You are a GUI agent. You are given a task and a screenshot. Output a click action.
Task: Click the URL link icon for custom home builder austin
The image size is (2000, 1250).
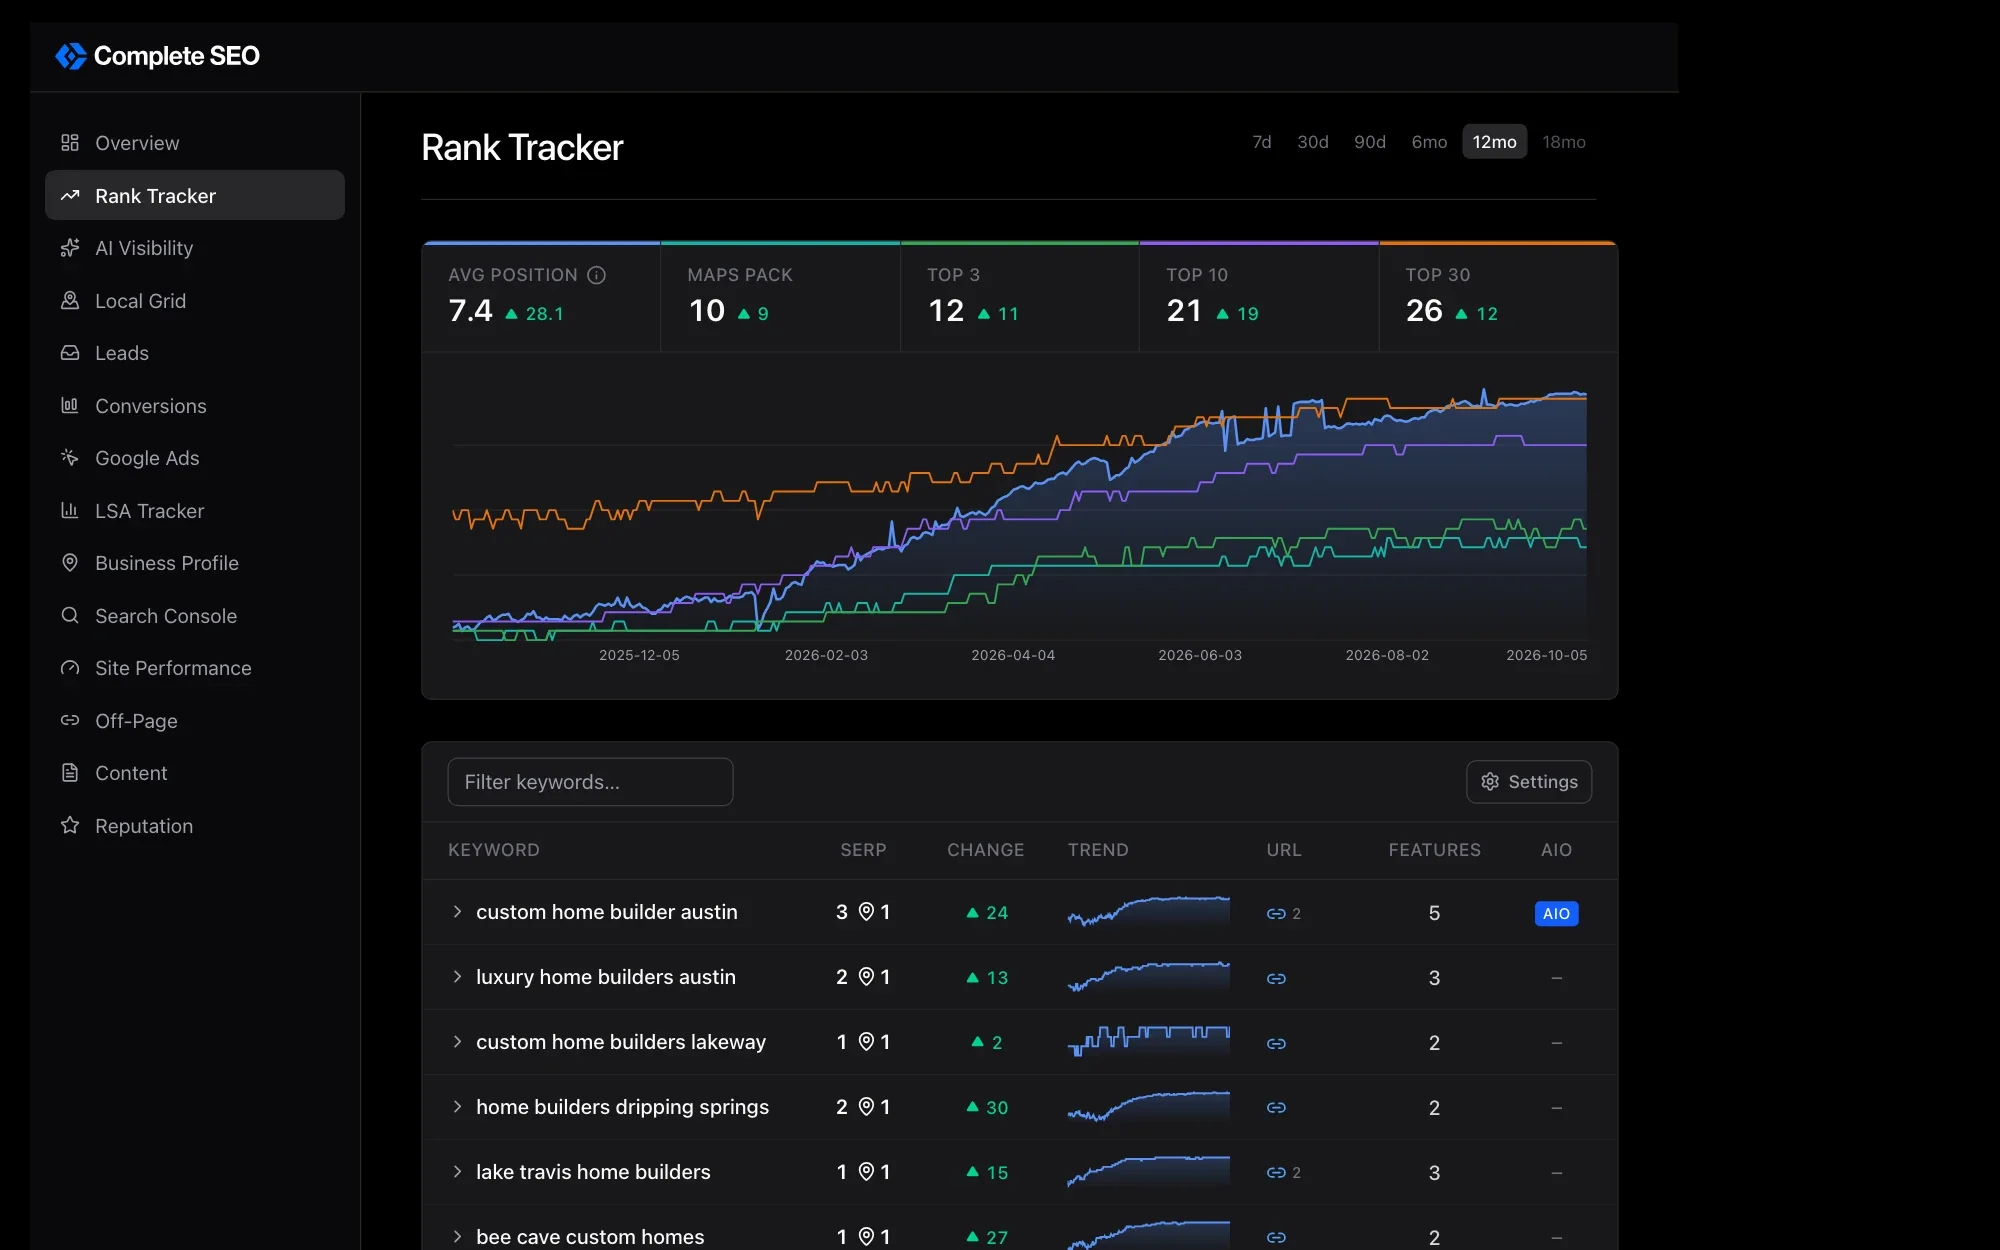pos(1276,913)
